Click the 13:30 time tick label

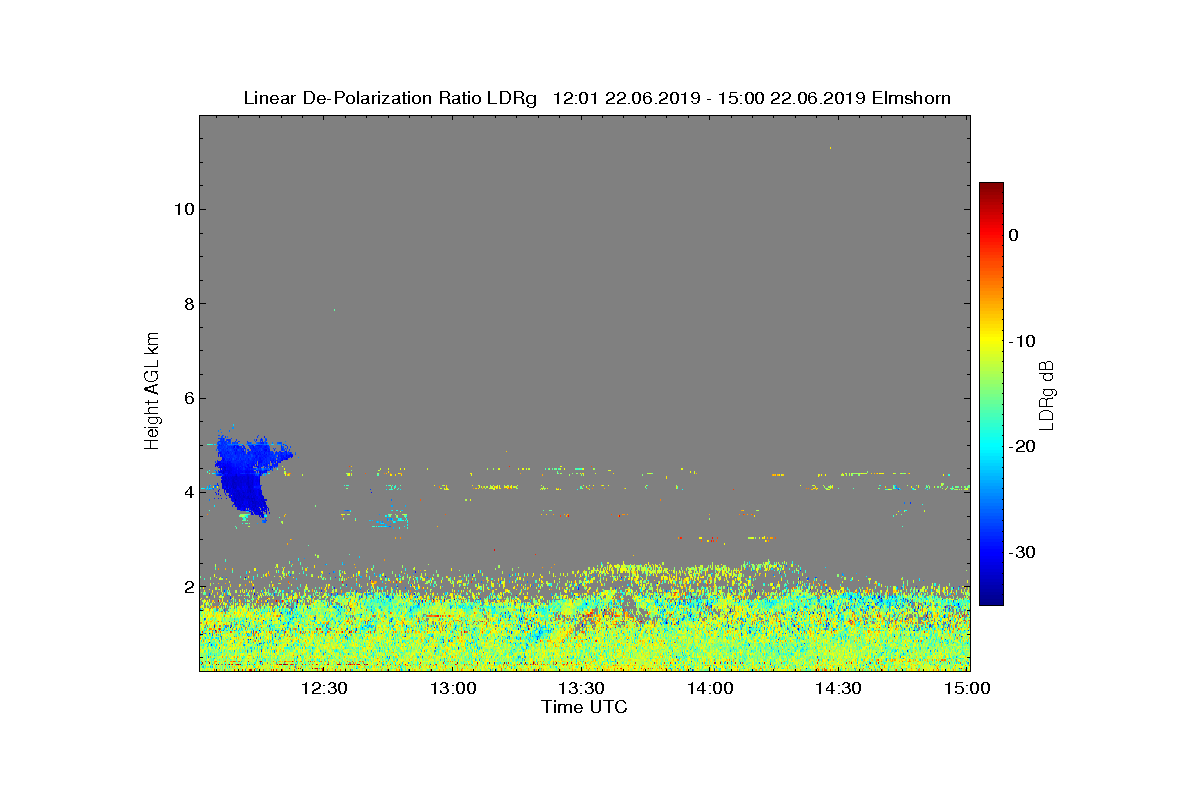point(582,688)
